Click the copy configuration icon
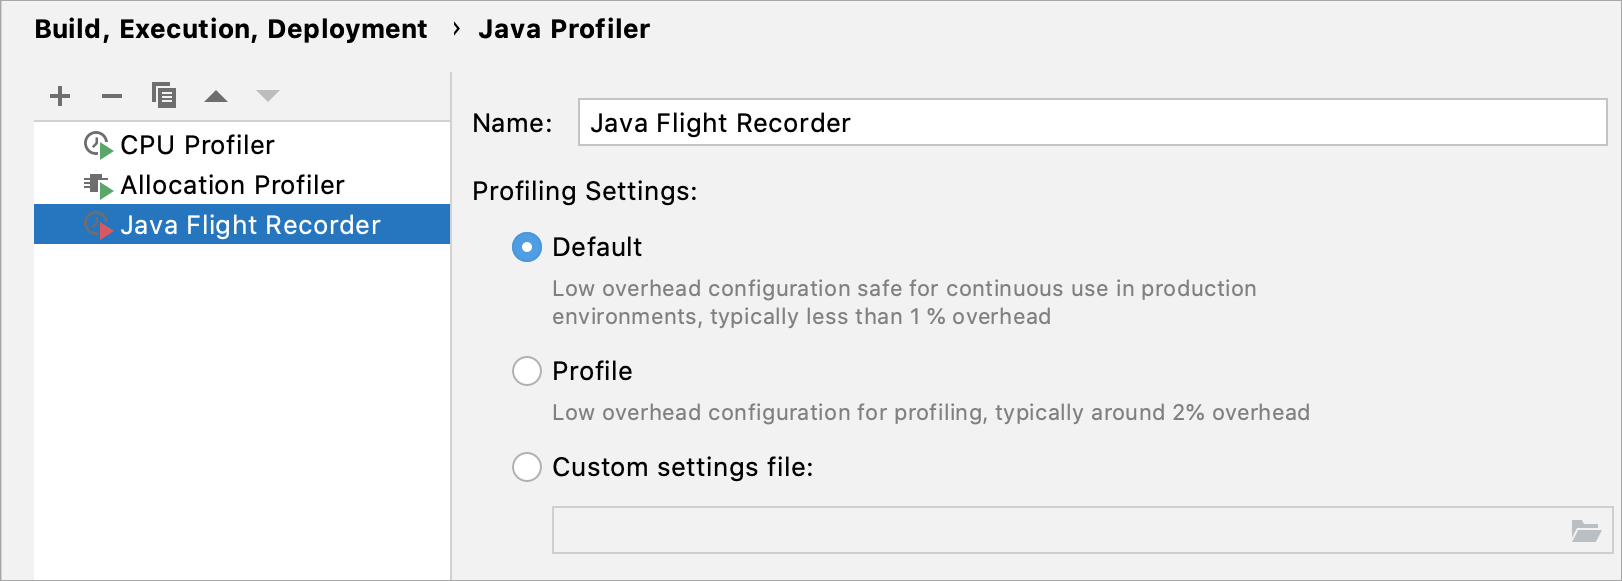 pyautogui.click(x=164, y=95)
